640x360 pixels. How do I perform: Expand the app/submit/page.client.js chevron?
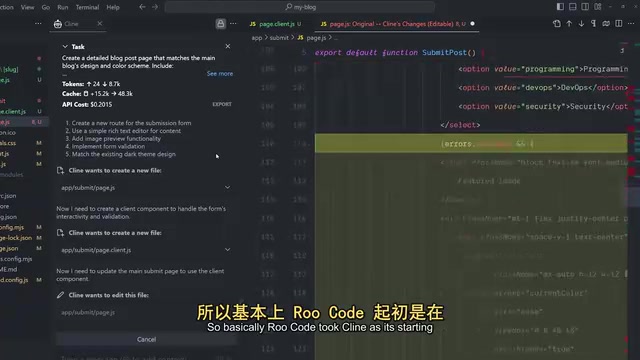pyautogui.click(x=227, y=249)
